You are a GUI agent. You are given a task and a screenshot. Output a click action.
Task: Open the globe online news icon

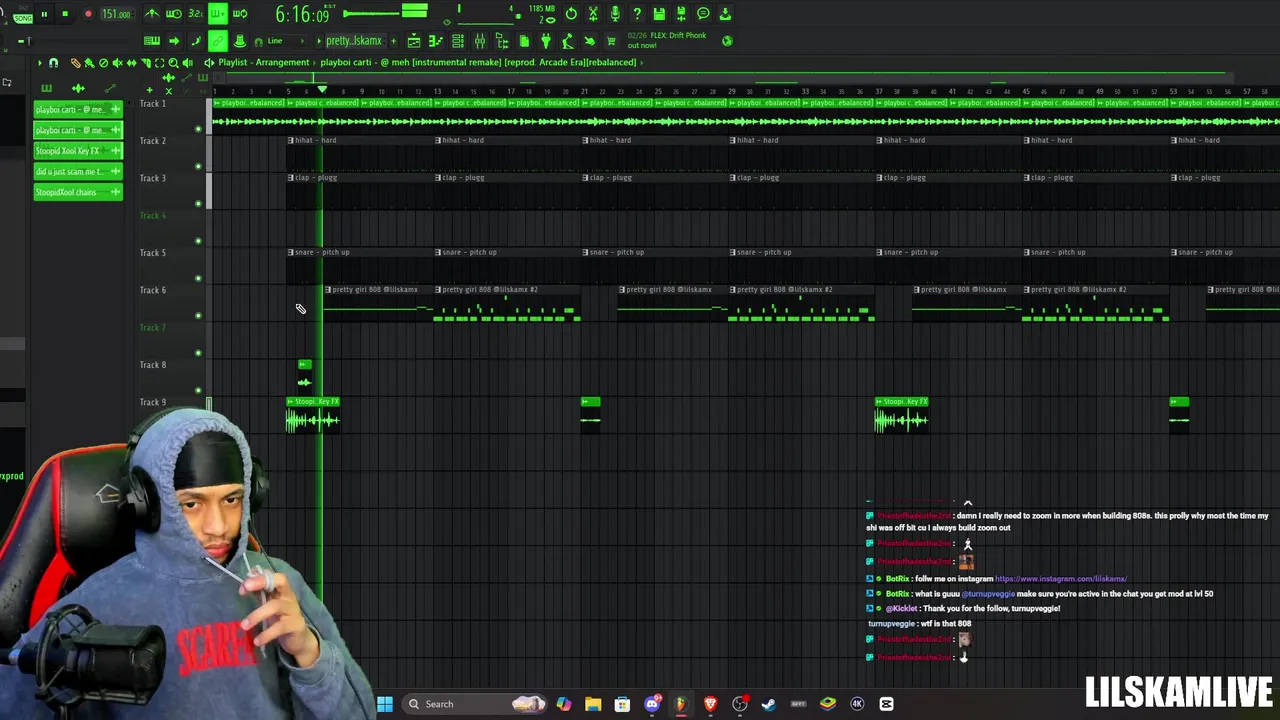[727, 41]
